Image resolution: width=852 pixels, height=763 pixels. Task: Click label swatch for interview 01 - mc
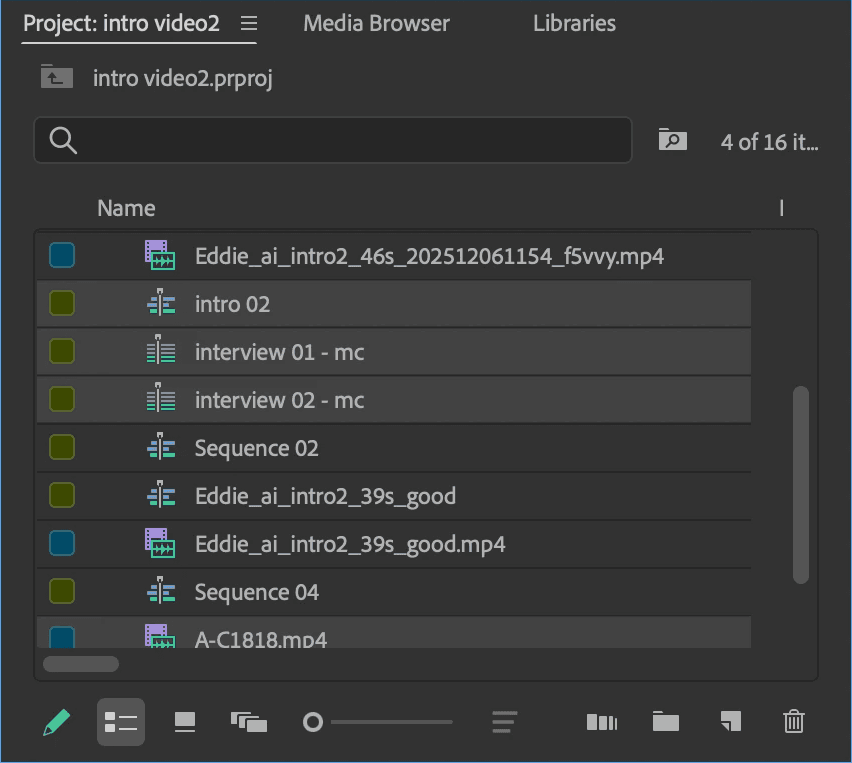pyautogui.click(x=62, y=351)
